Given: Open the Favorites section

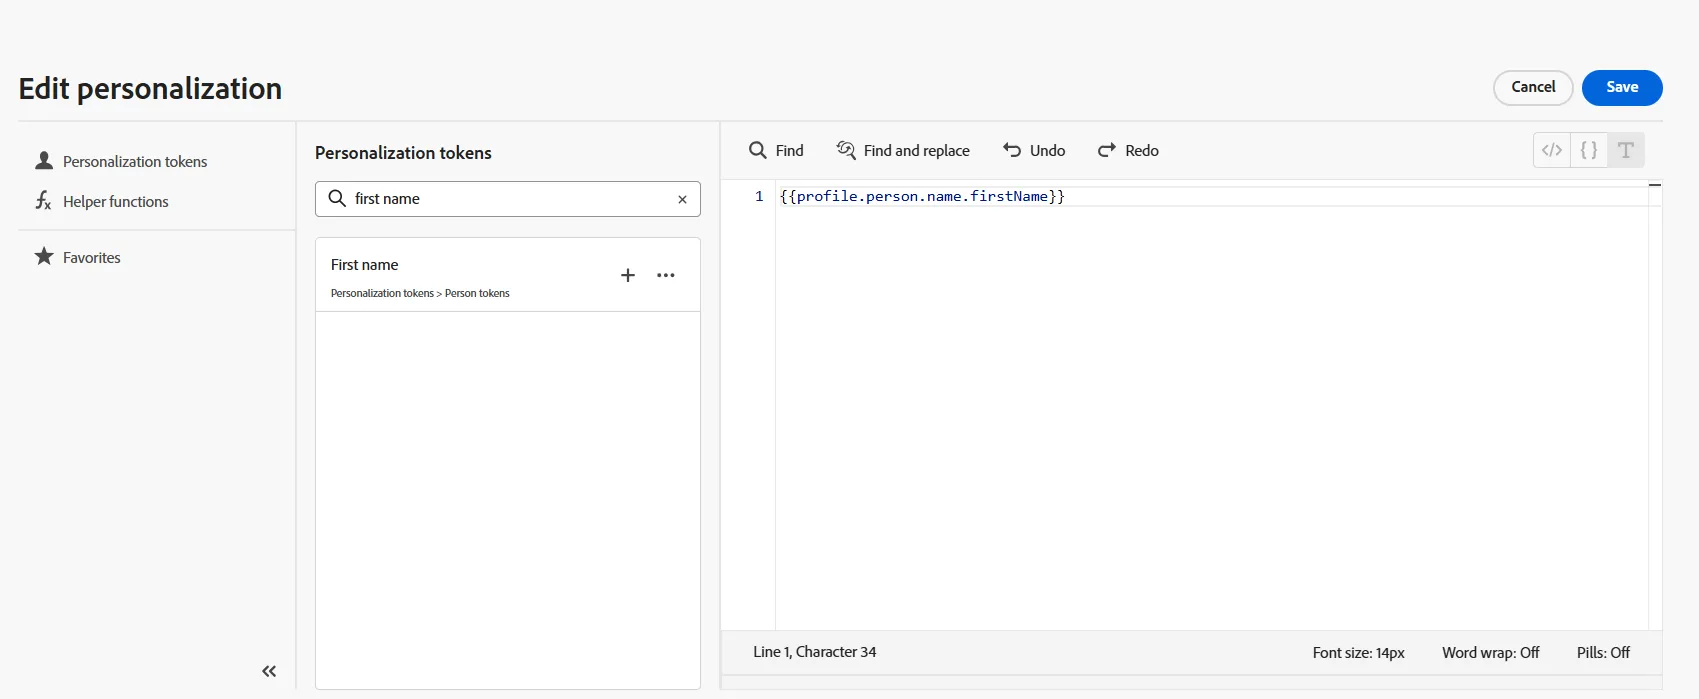Looking at the screenshot, I should point(78,257).
